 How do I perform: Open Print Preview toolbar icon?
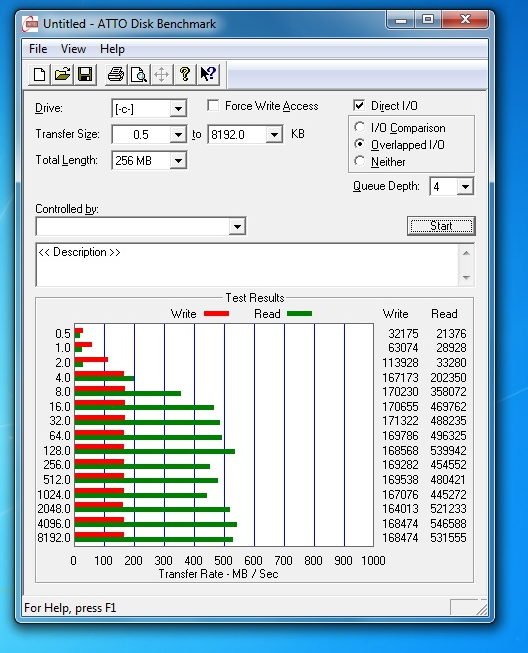(139, 75)
